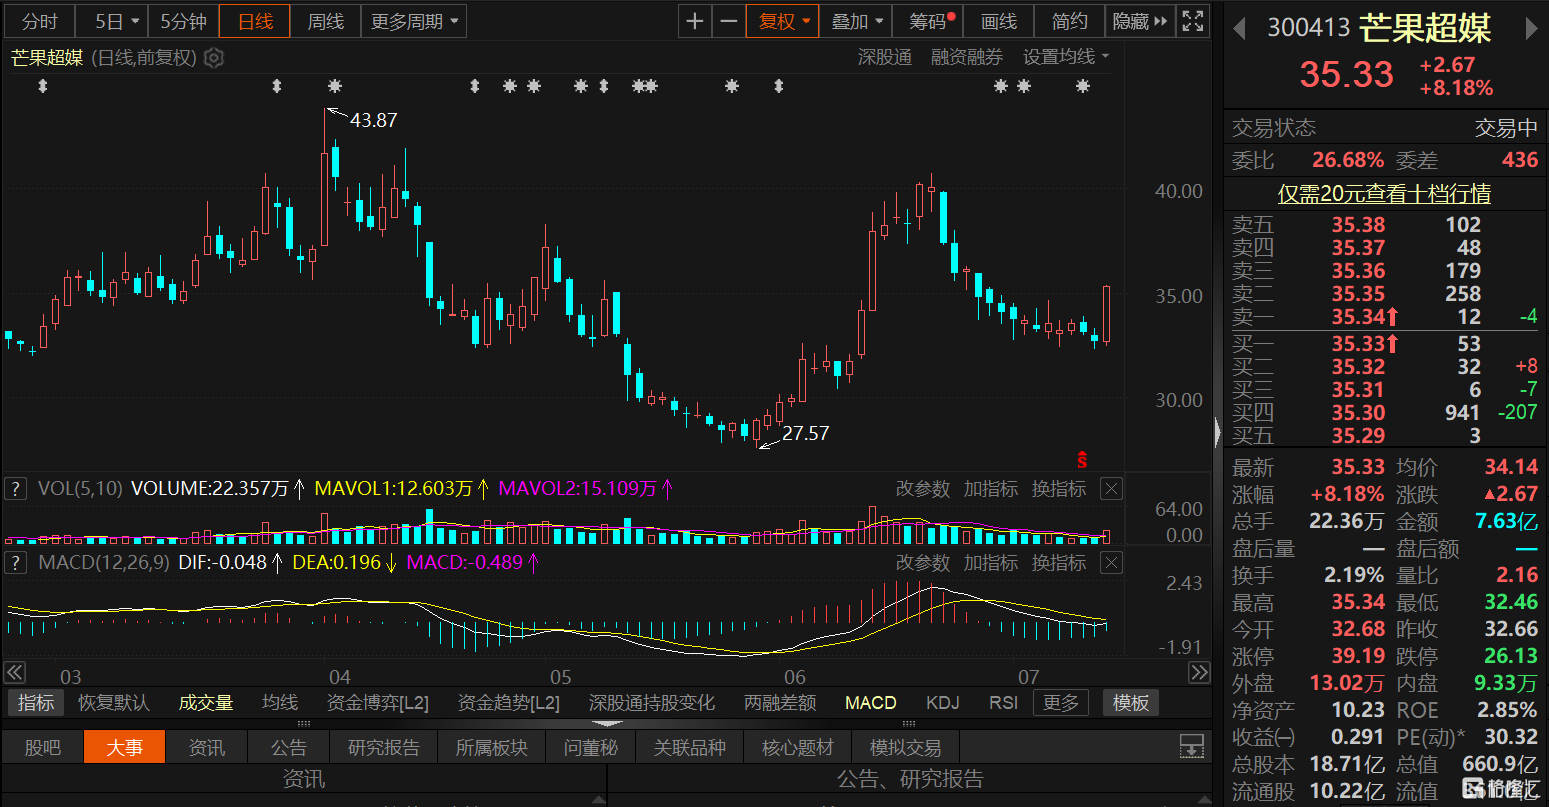Open the 股吧 tab
The width and height of the screenshot is (1549, 807).
[42, 747]
